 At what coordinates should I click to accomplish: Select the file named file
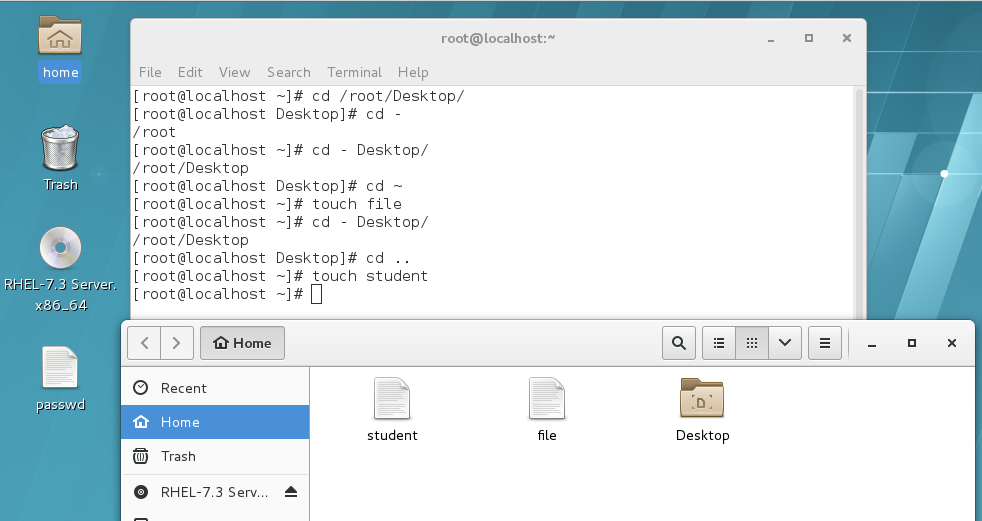pos(547,398)
